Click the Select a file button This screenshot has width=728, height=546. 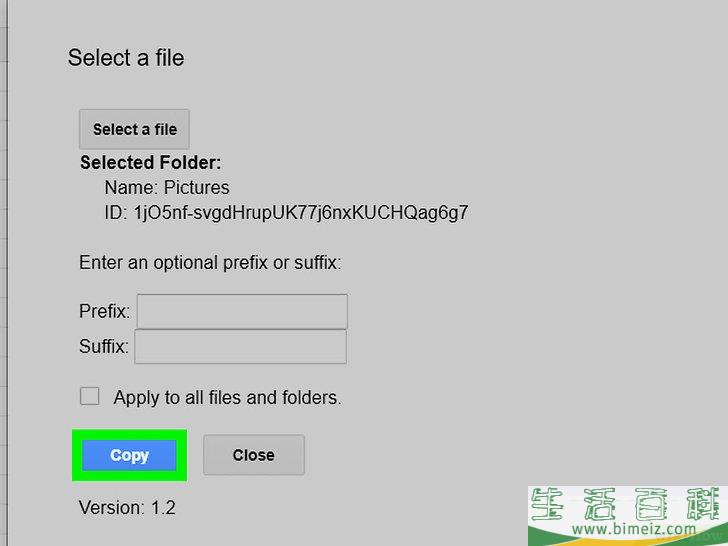(134, 129)
